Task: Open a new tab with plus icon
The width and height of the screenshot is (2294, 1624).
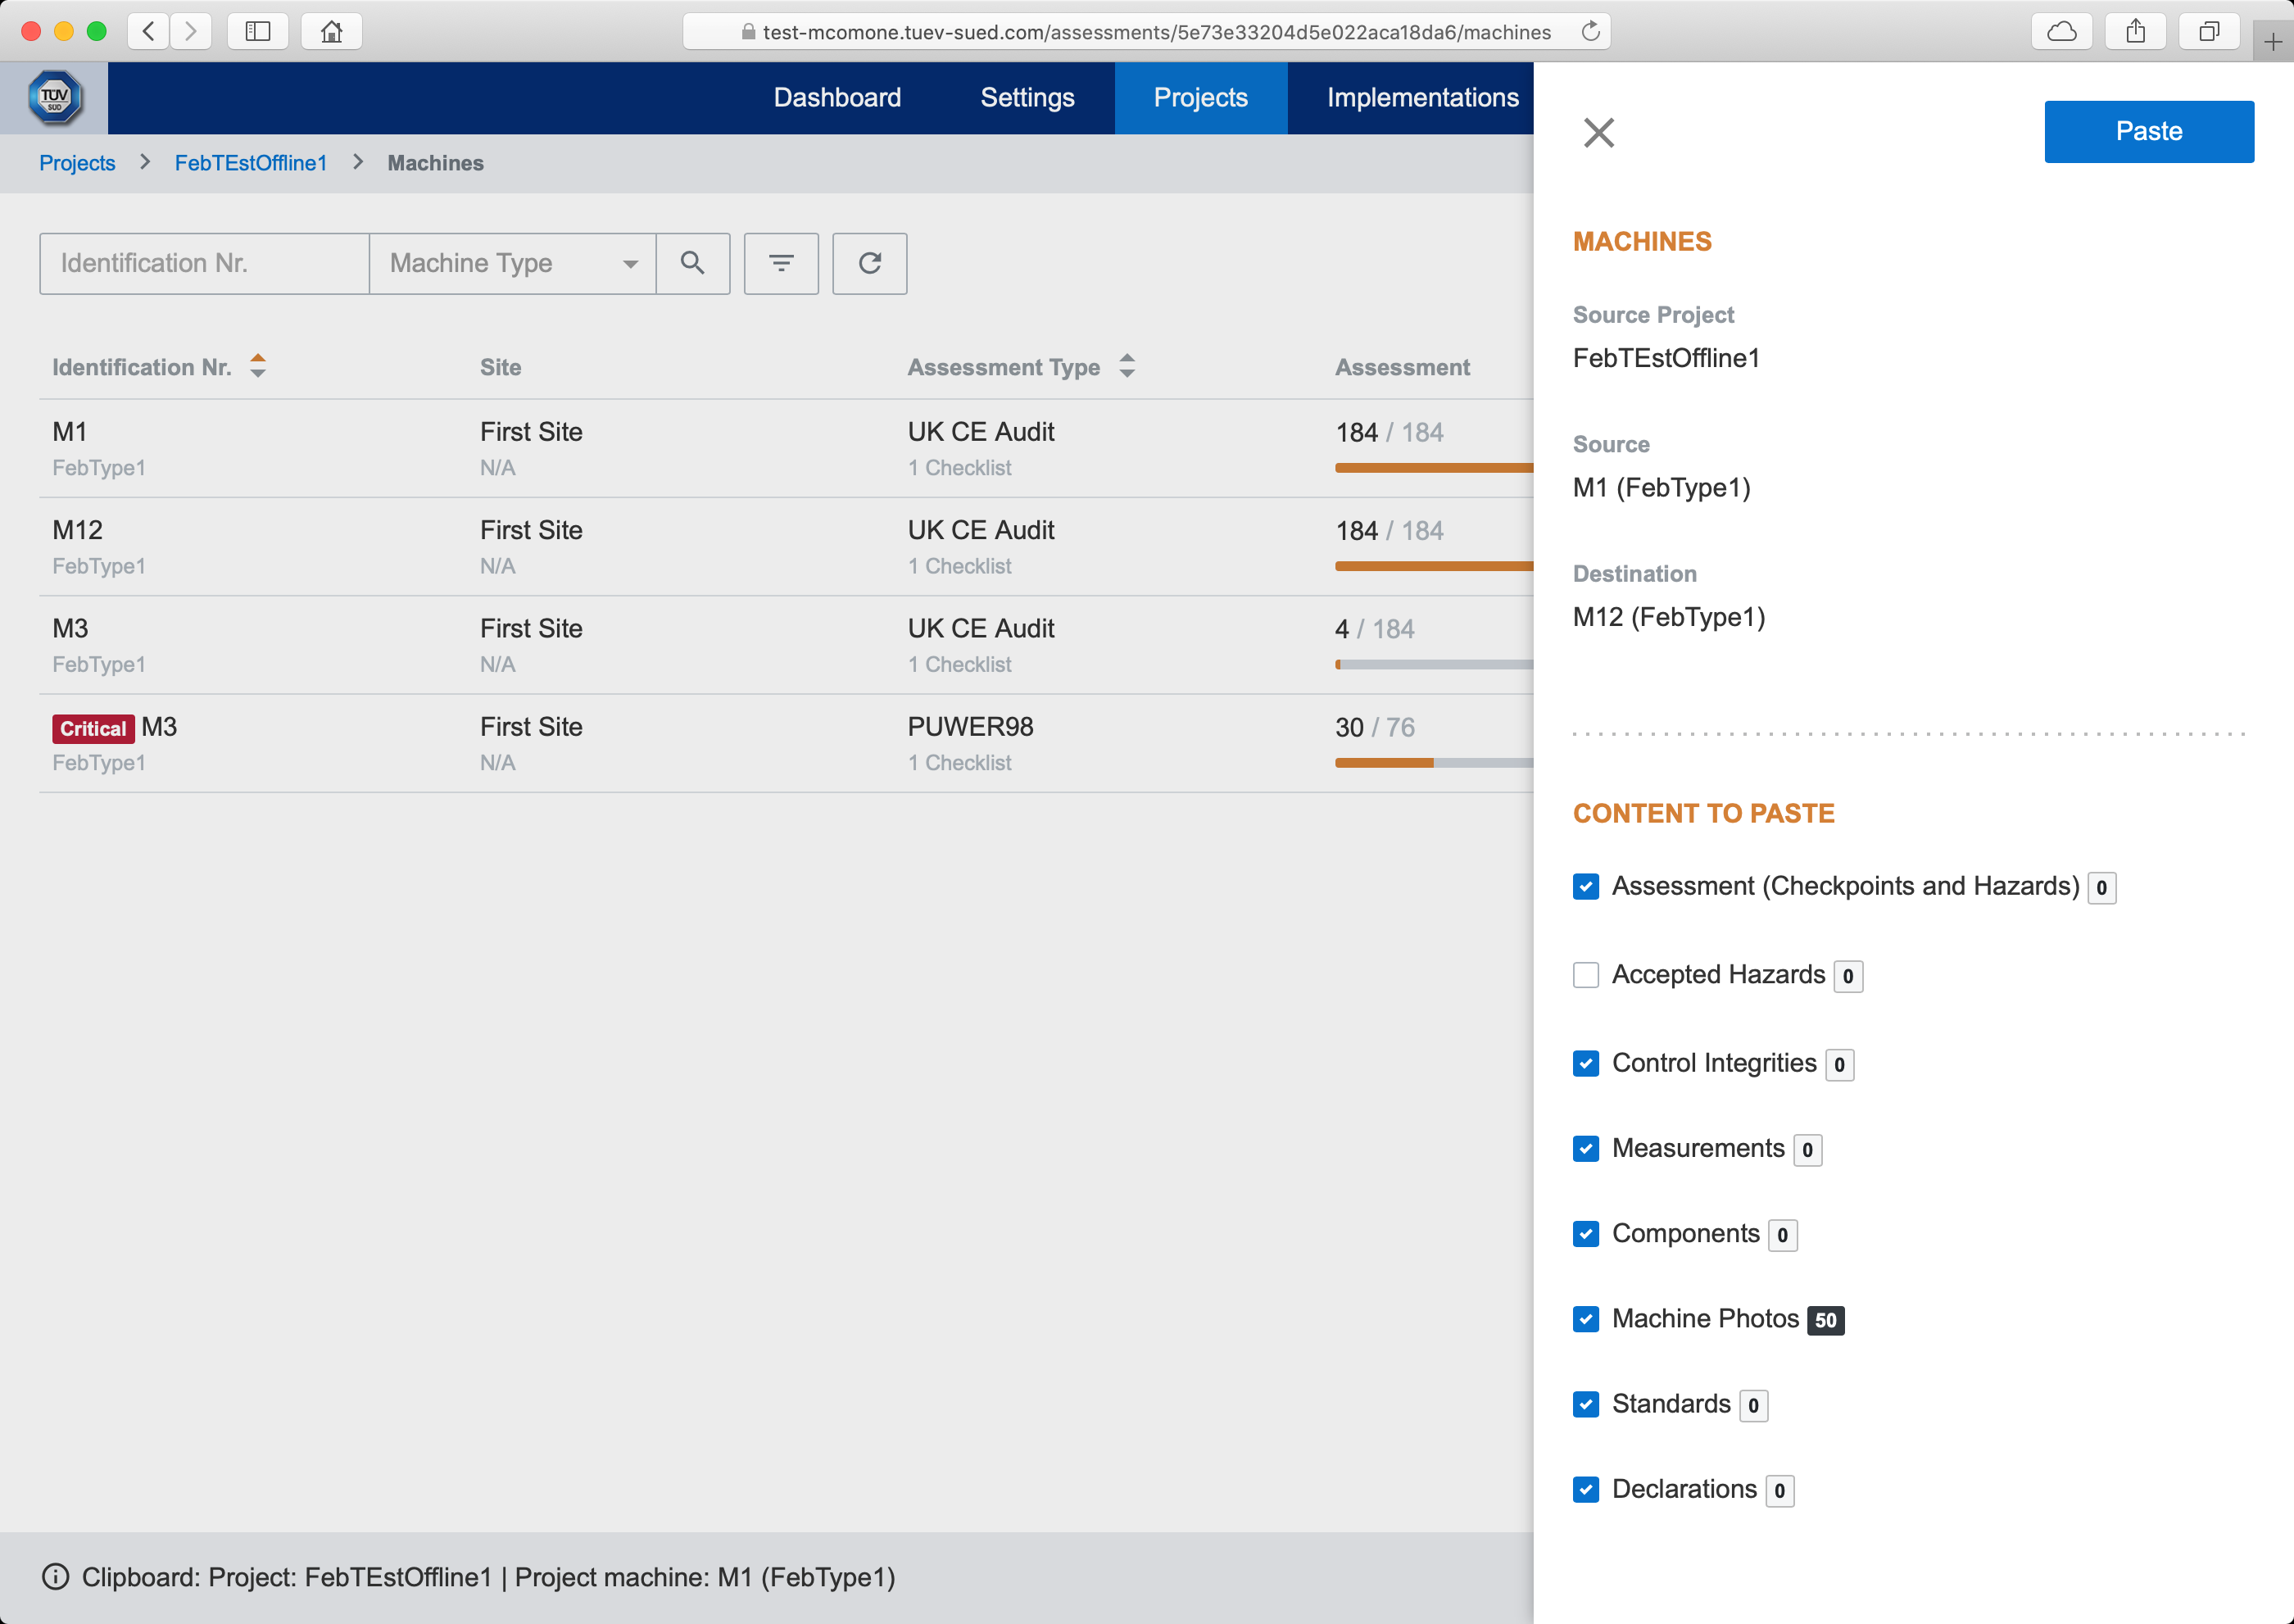Action: tap(2272, 42)
